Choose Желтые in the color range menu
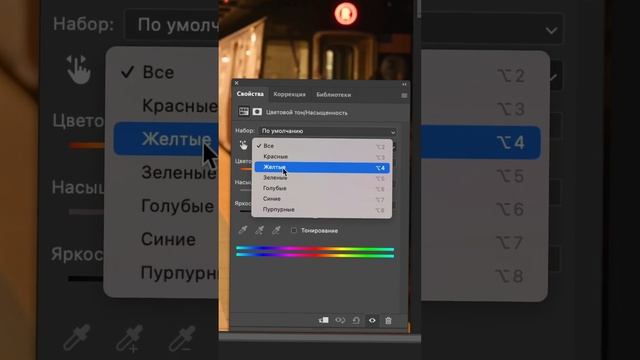Image resolution: width=640 pixels, height=360 pixels. click(x=322, y=167)
